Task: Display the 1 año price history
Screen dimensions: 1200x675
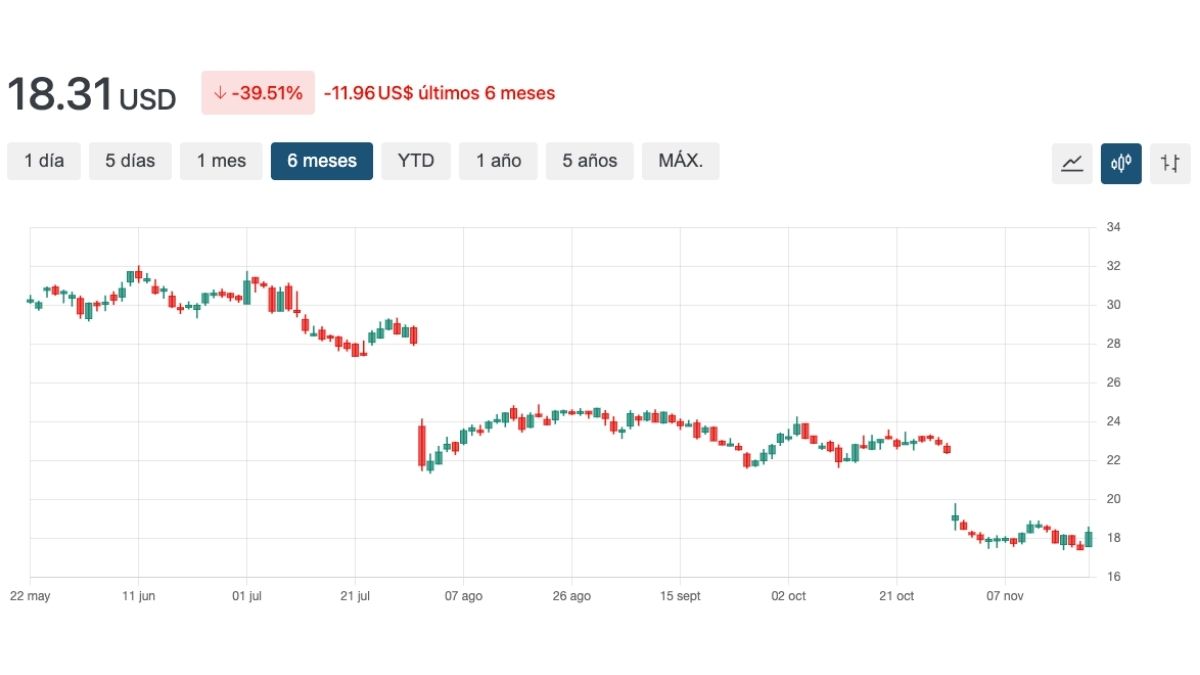Action: (498, 161)
